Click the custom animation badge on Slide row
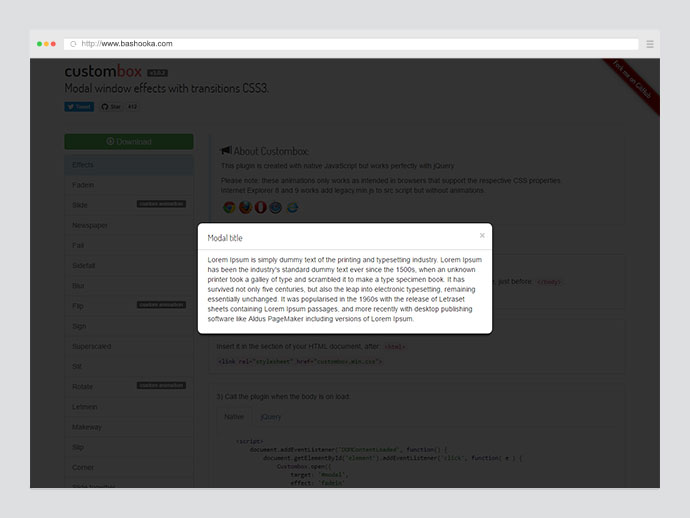The image size is (690, 518). click(161, 204)
